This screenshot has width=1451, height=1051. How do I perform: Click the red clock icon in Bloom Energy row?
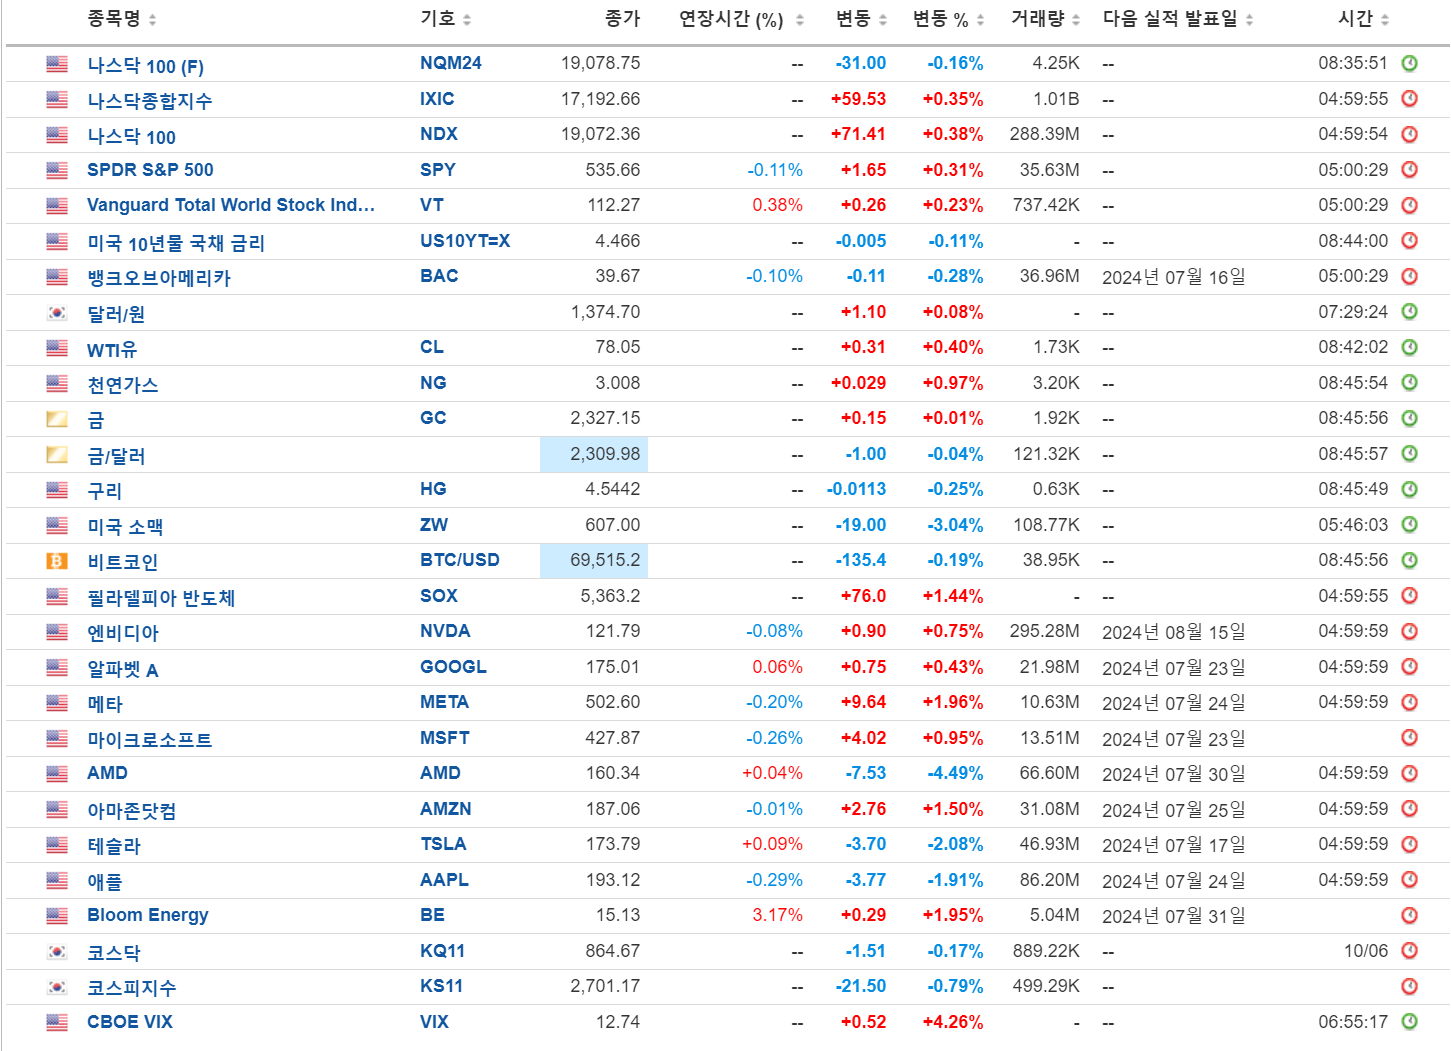coord(1409,915)
